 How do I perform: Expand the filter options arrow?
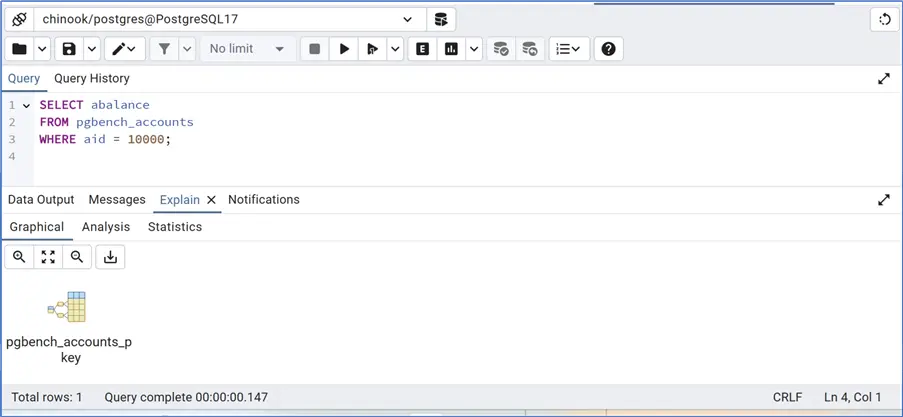(x=187, y=49)
